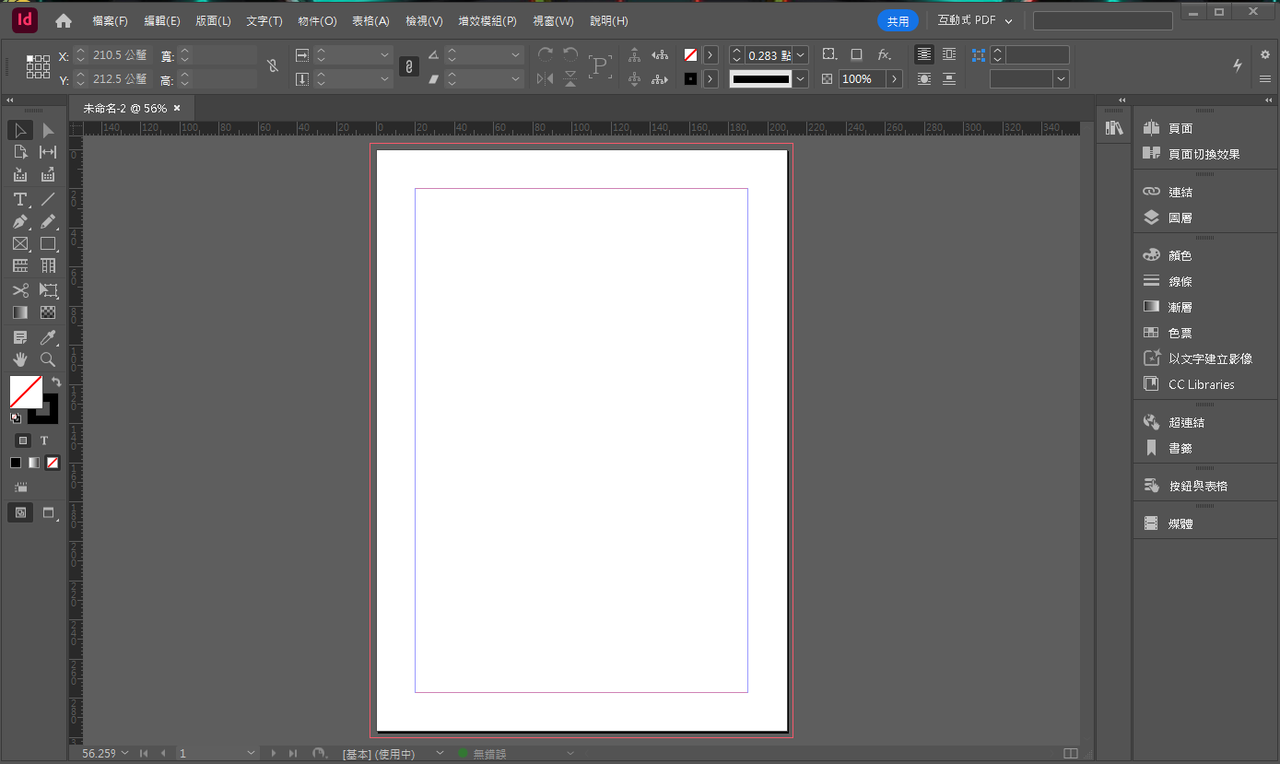
Task: Select the Type tool
Action: pos(20,199)
